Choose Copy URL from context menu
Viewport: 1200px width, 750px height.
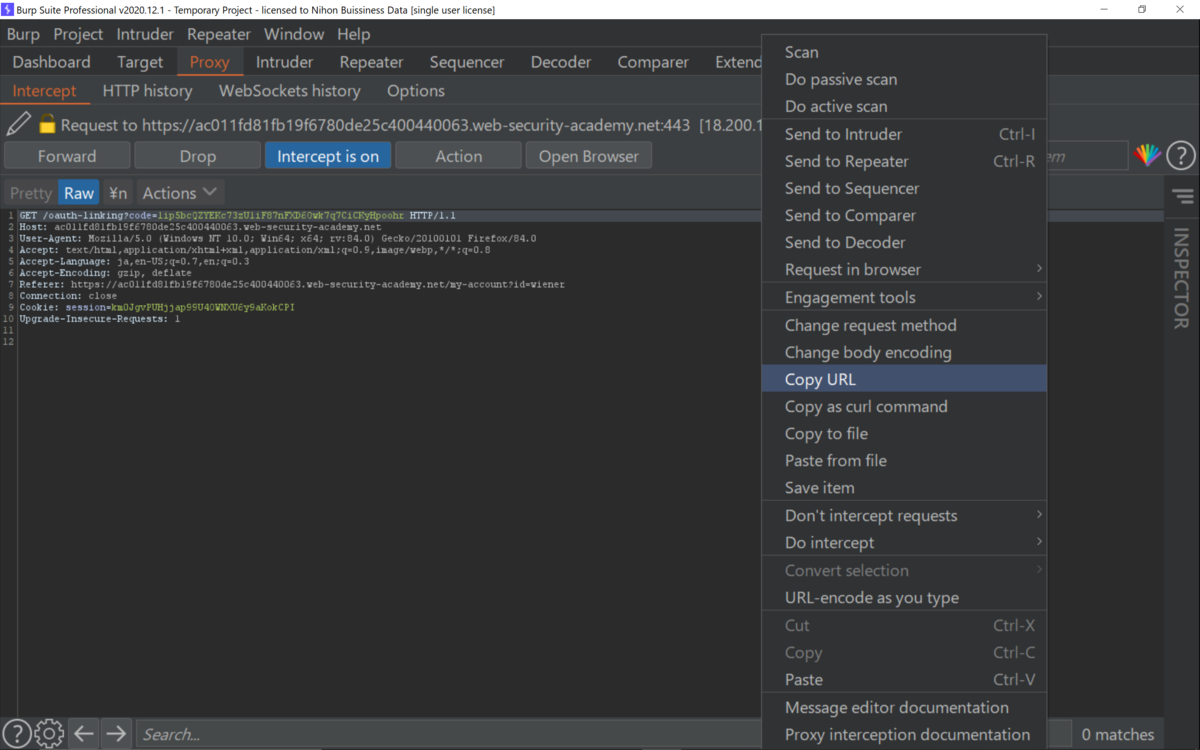[x=904, y=379]
